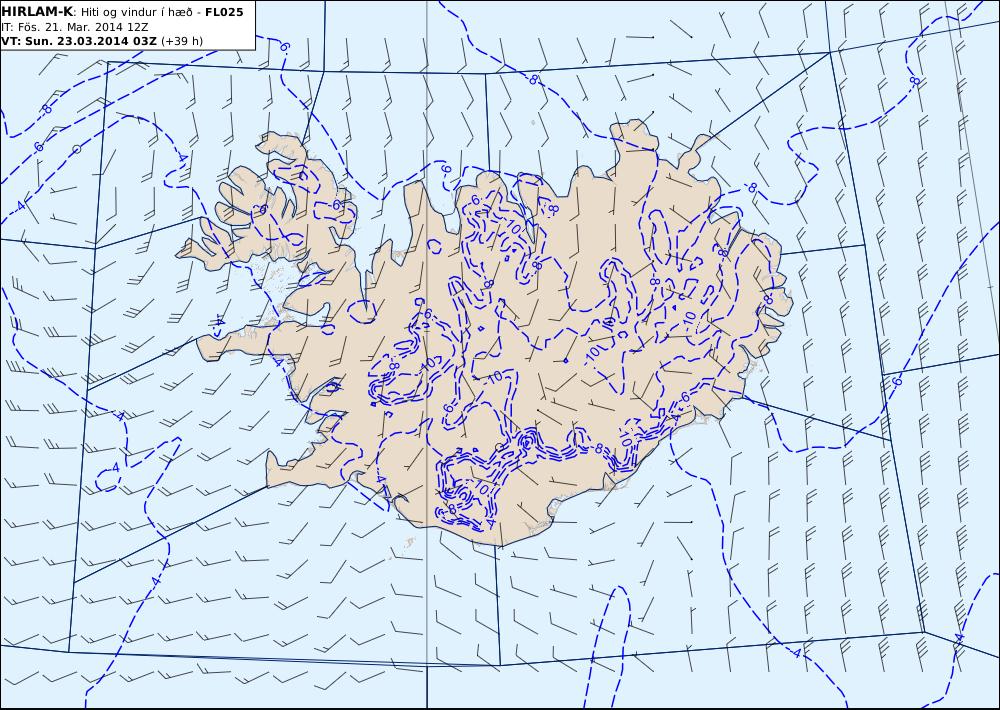This screenshot has width=1000, height=710.
Task: Click the (+39 h) forecast offset text
Action: point(182,41)
